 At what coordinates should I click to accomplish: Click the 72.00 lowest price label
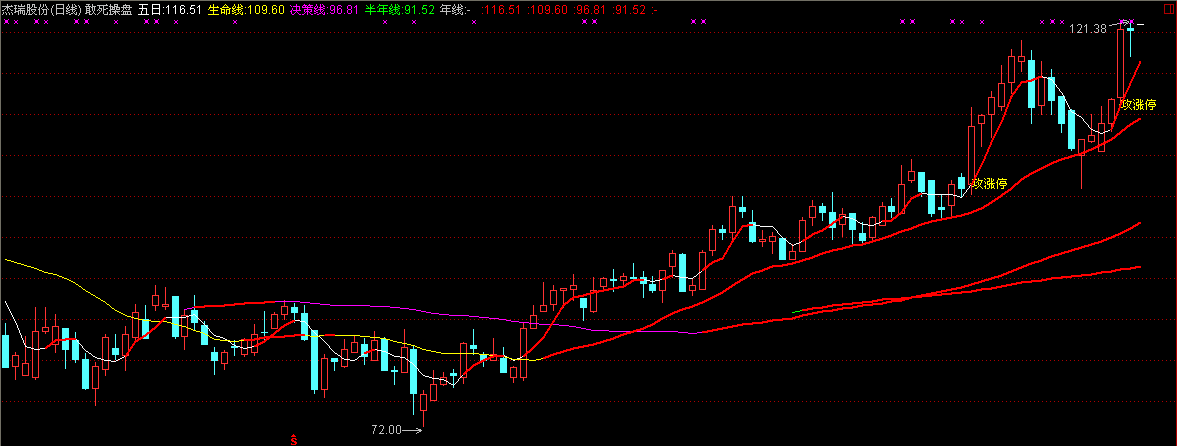point(386,430)
